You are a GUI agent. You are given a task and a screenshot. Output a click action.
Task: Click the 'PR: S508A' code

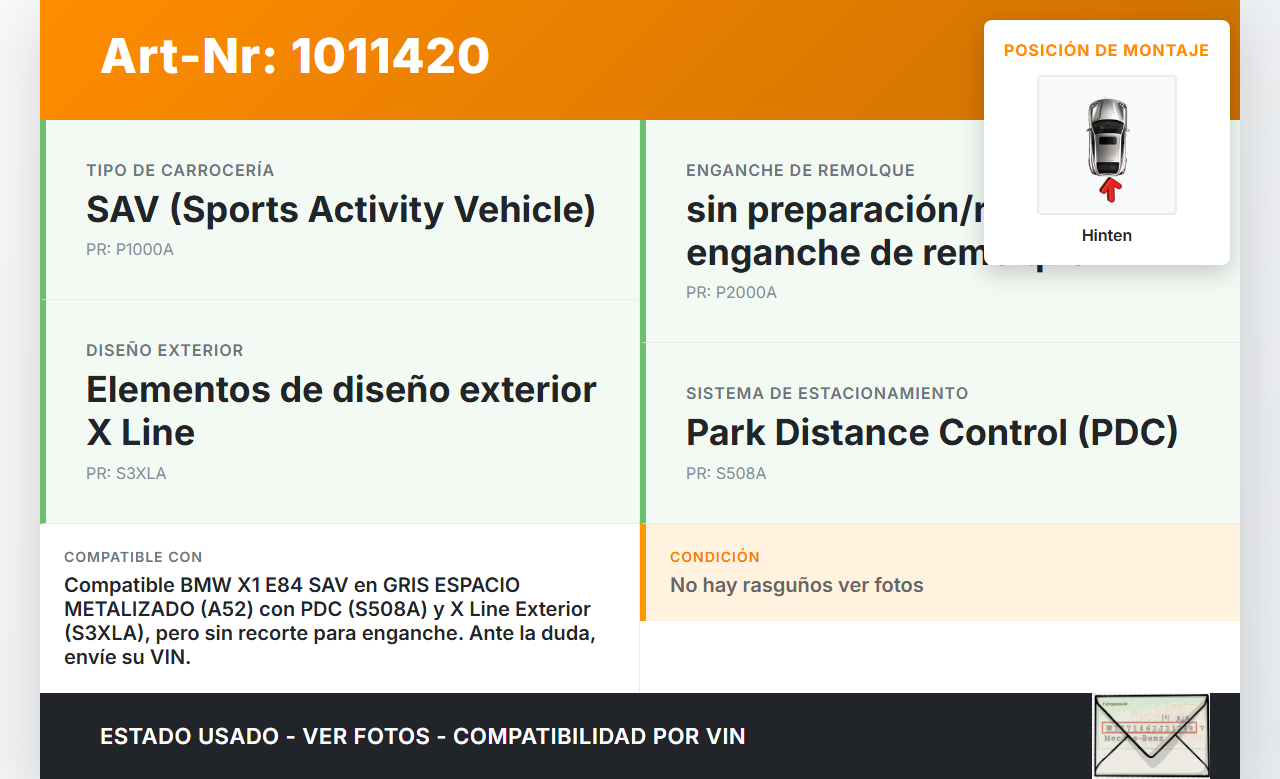[726, 473]
